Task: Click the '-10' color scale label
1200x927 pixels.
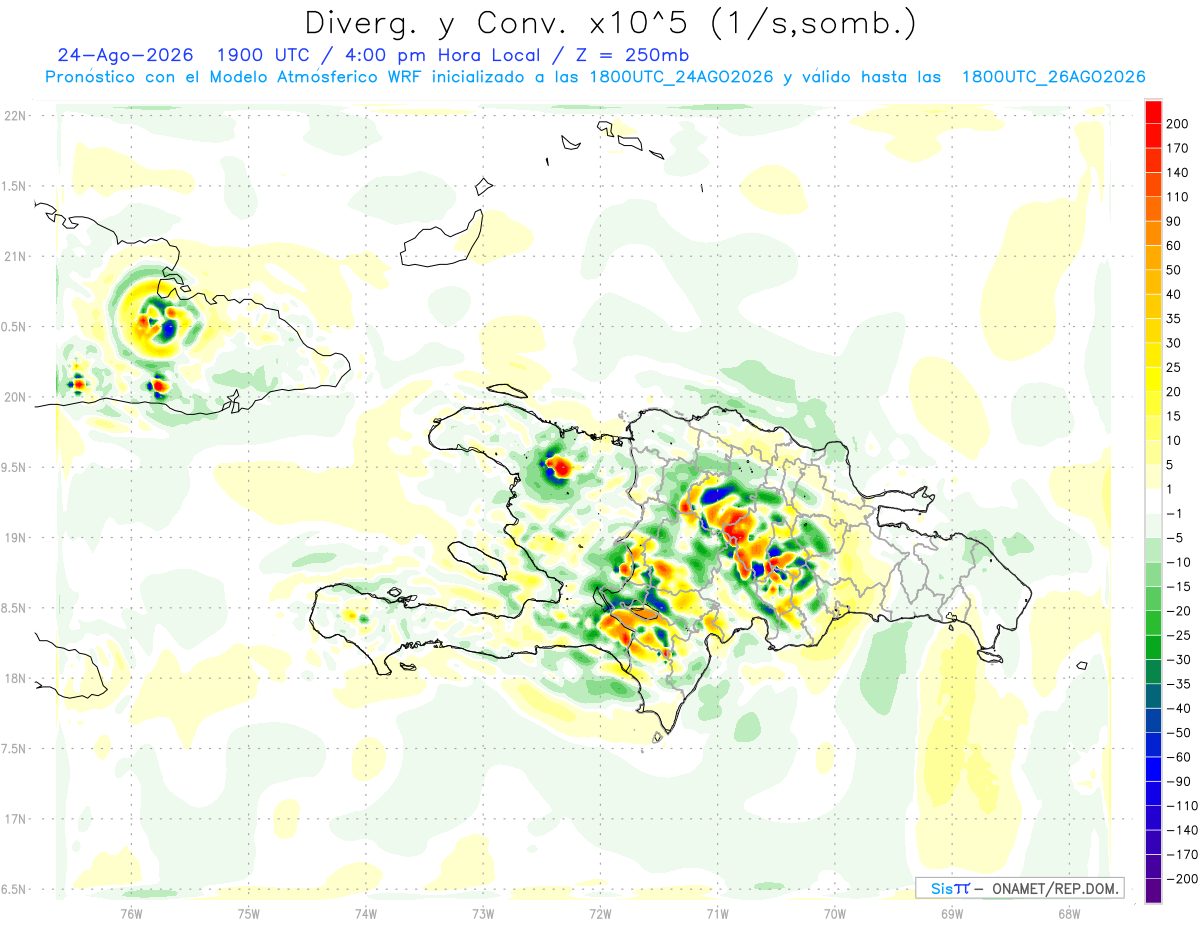Action: 1180,562
